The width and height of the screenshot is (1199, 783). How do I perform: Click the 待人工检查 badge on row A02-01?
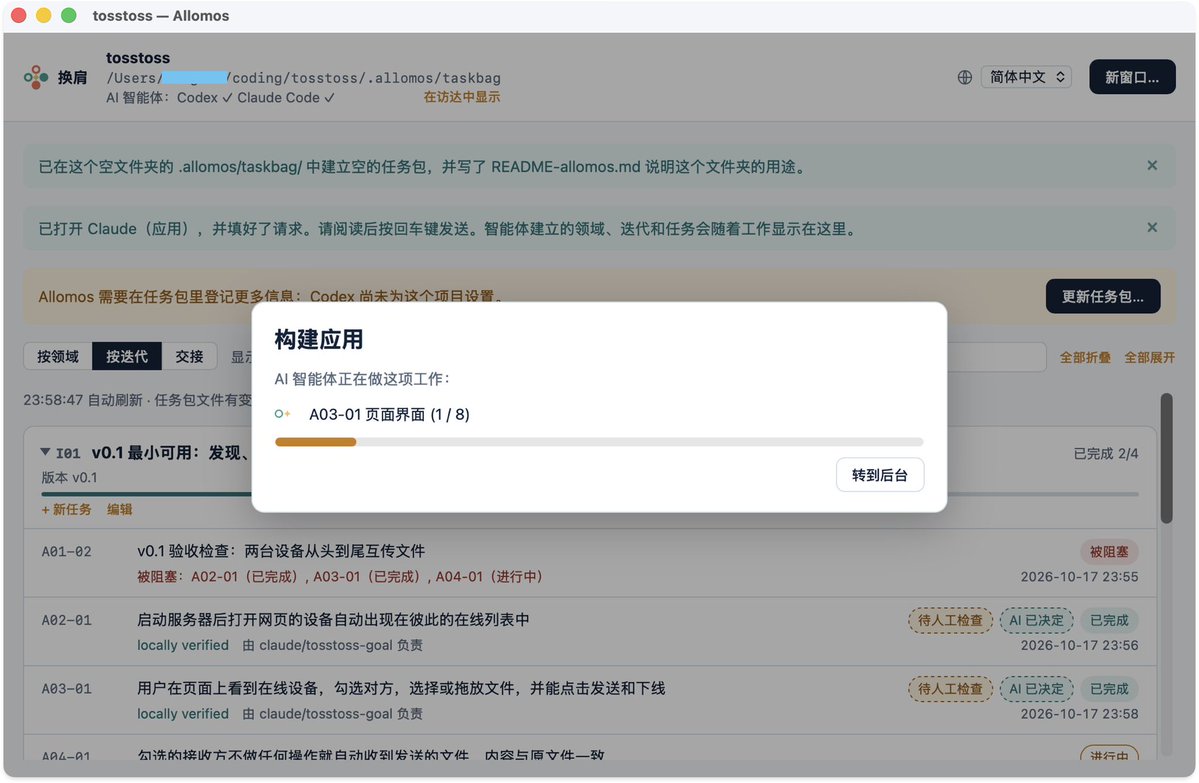950,620
